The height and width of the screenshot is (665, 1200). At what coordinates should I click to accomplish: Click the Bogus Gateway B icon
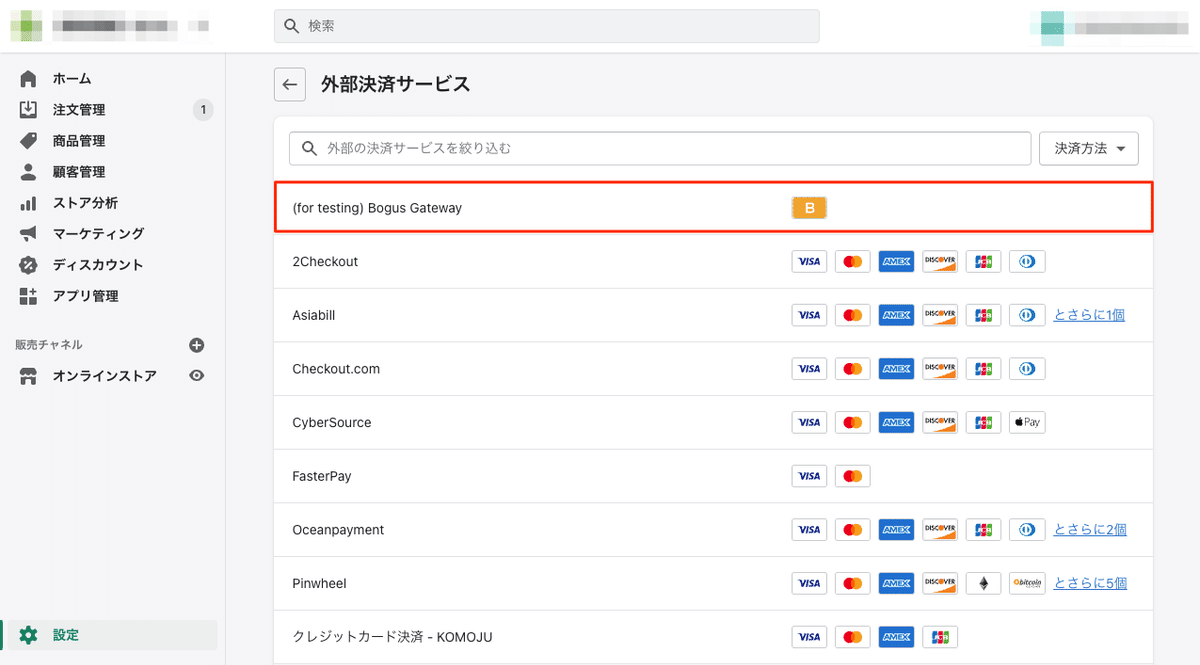[x=810, y=208]
